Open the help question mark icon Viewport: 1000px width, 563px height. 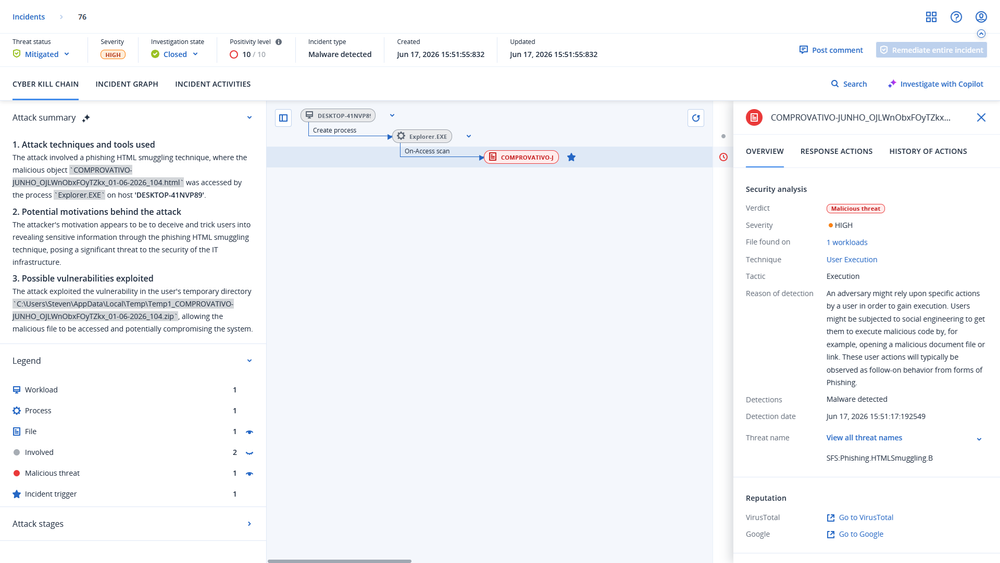956,17
